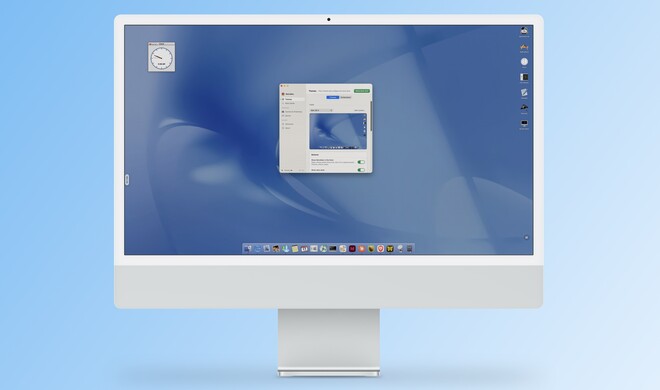Click the side handle on screen's left edge
The image size is (660, 390).
[127, 180]
